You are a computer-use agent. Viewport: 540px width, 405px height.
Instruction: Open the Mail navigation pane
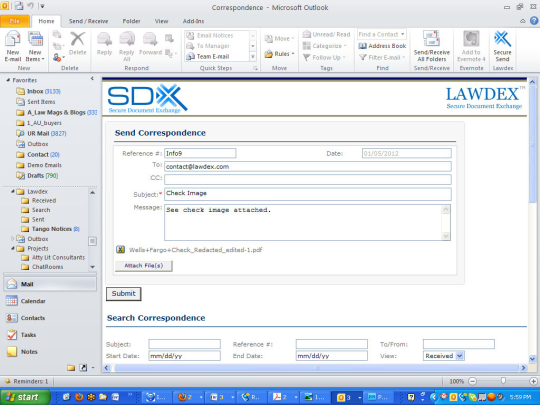50,284
